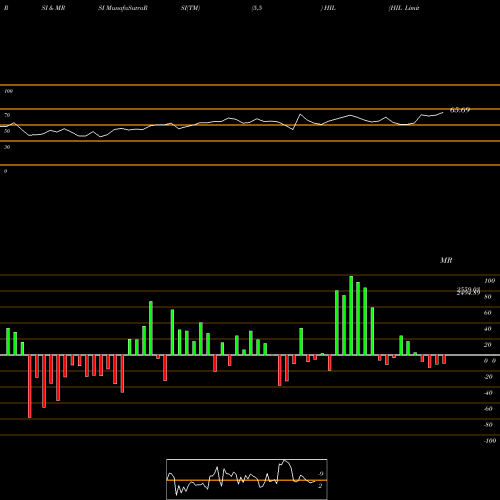The height and width of the screenshot is (500, 500).
Task: Click the '(5,5' parameter text
Action: (257, 8)
